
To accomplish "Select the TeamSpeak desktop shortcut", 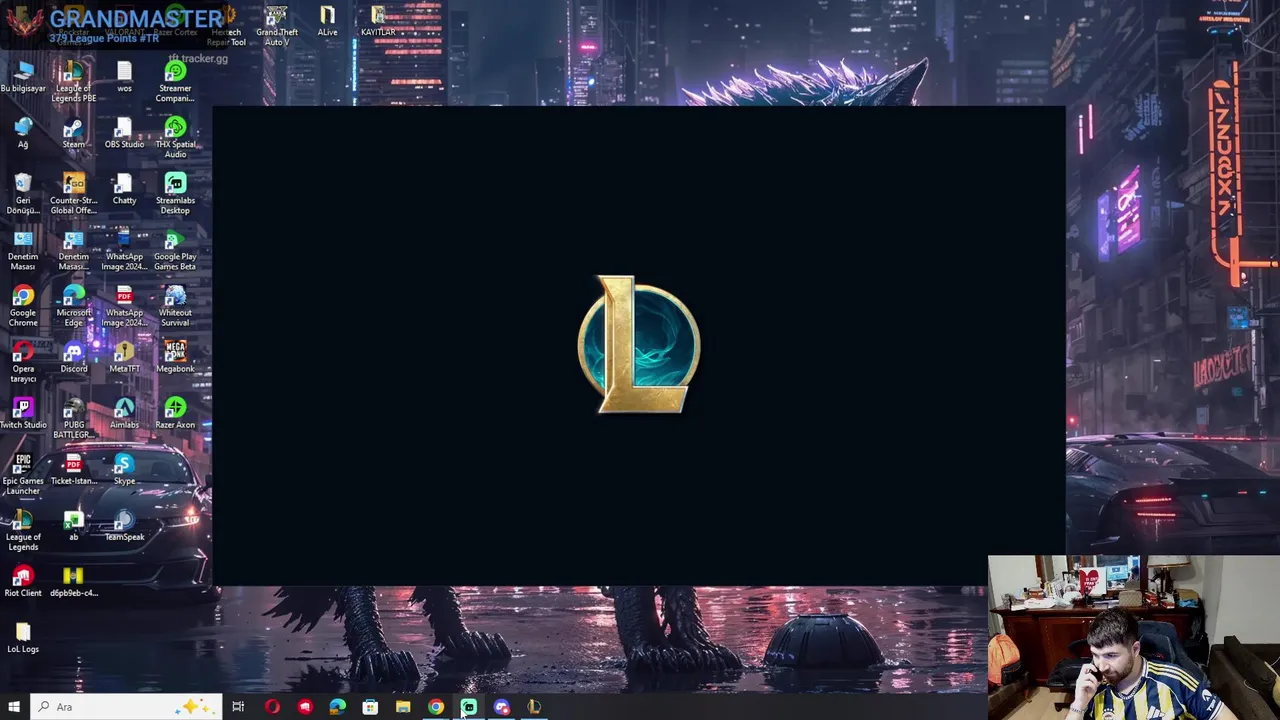I will tap(124, 526).
